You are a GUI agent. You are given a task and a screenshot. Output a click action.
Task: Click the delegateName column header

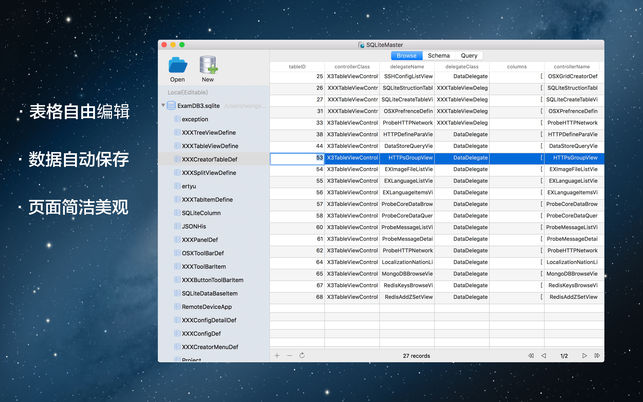[x=407, y=65]
